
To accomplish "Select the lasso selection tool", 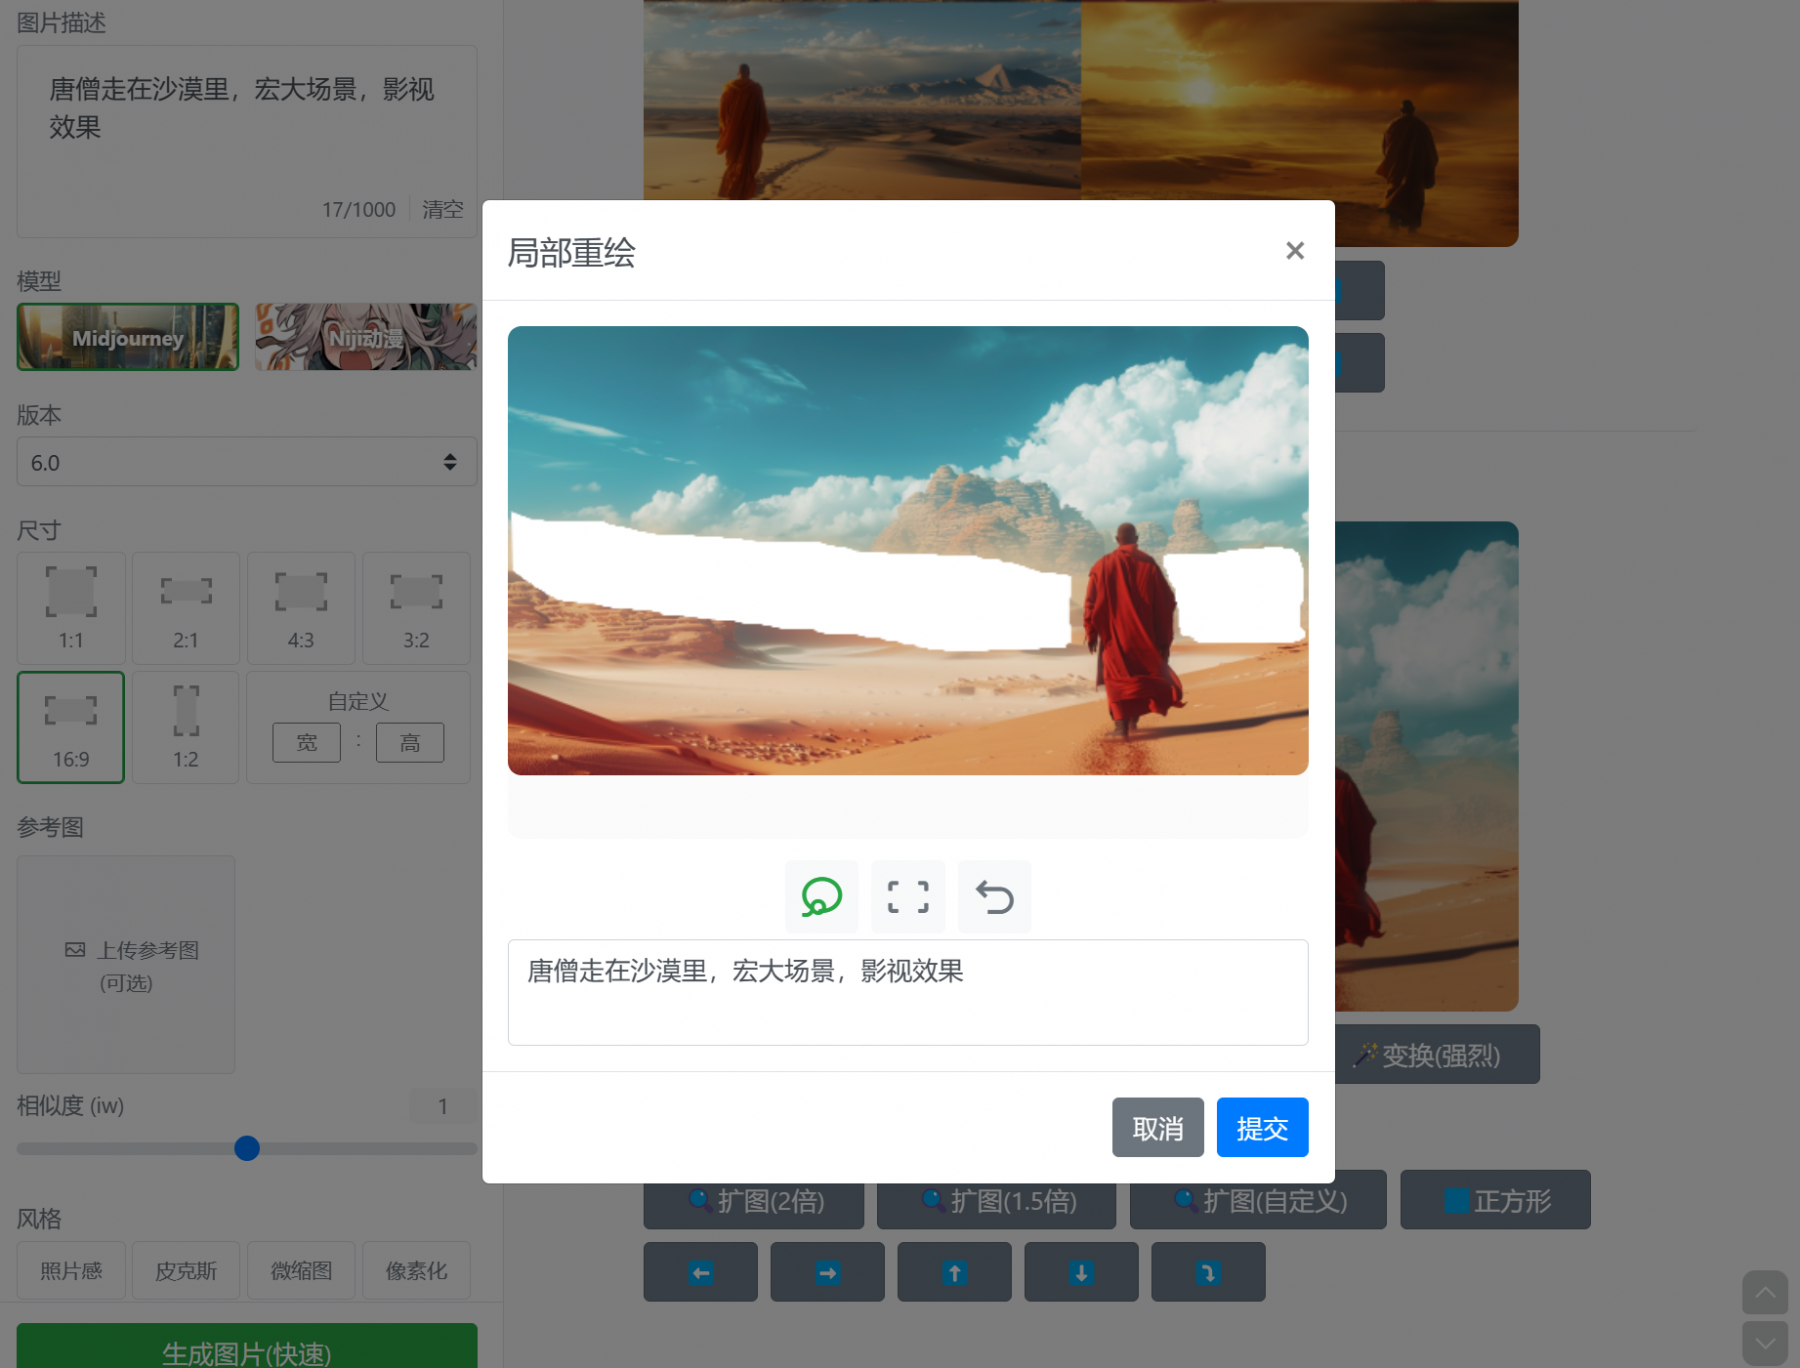I will point(821,897).
